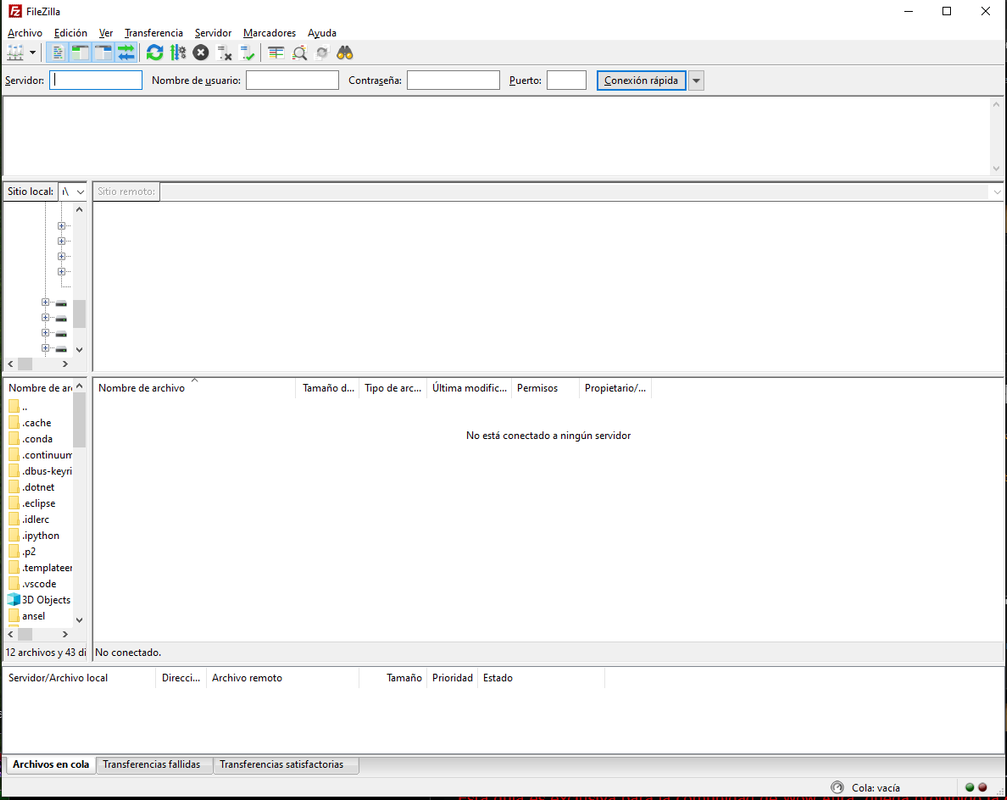
Task: Open the Sitio local path dropdown
Action: point(80,191)
